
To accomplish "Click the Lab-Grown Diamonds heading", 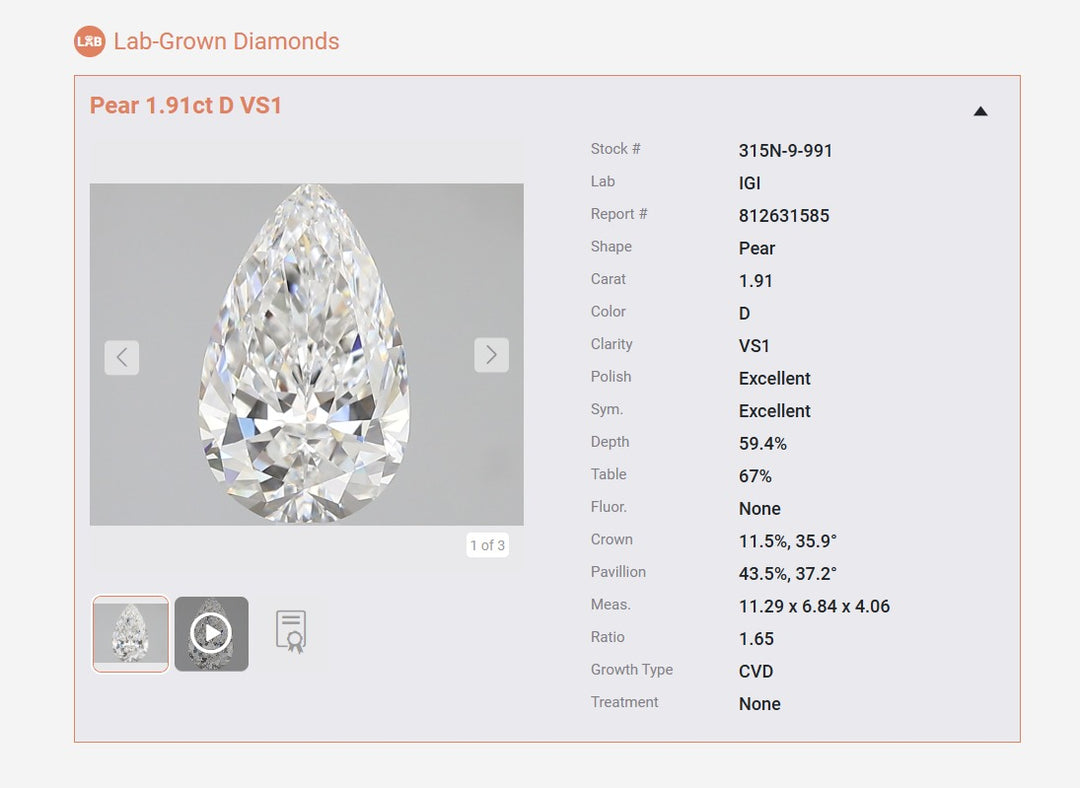I will coord(227,41).
